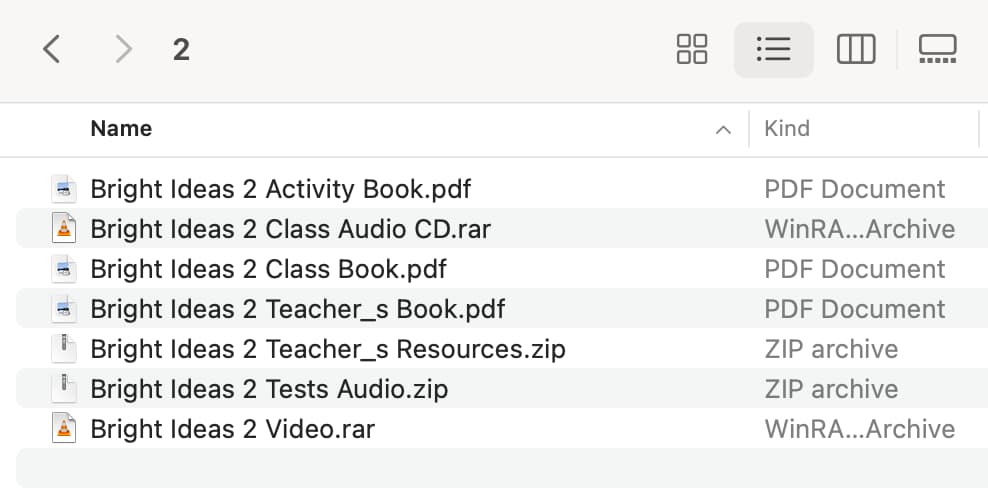Select Bright Ideas 2 Video.rar file
Screen dimensions: 988x488
(502, 429)
